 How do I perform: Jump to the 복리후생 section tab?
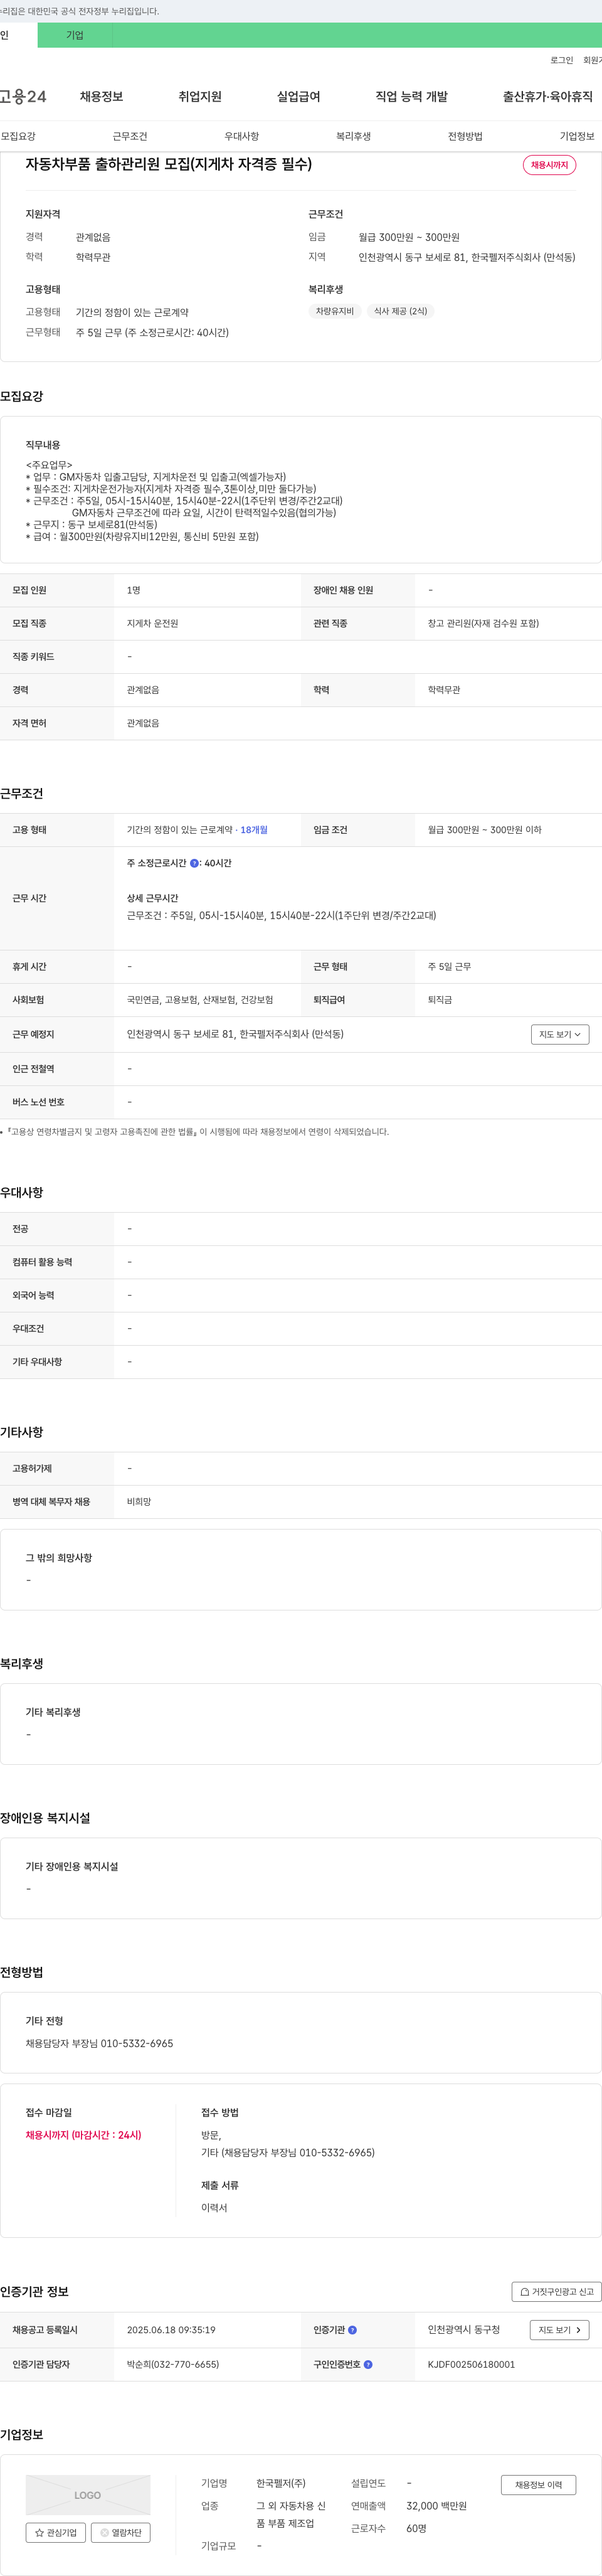[353, 136]
